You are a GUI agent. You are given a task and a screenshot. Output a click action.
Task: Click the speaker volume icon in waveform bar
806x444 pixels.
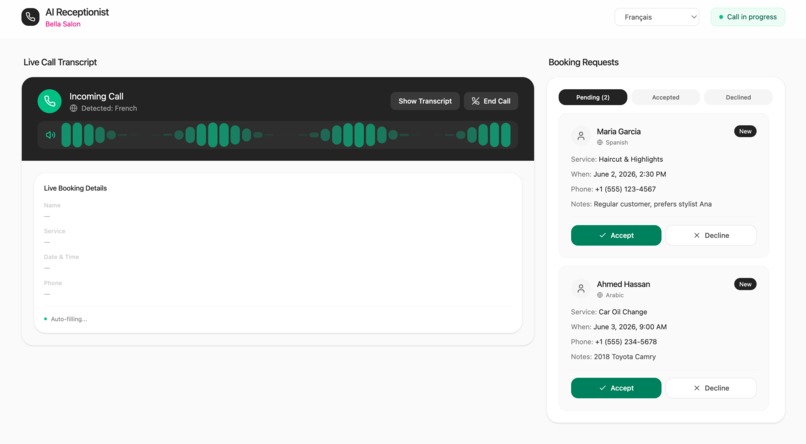[x=50, y=135]
